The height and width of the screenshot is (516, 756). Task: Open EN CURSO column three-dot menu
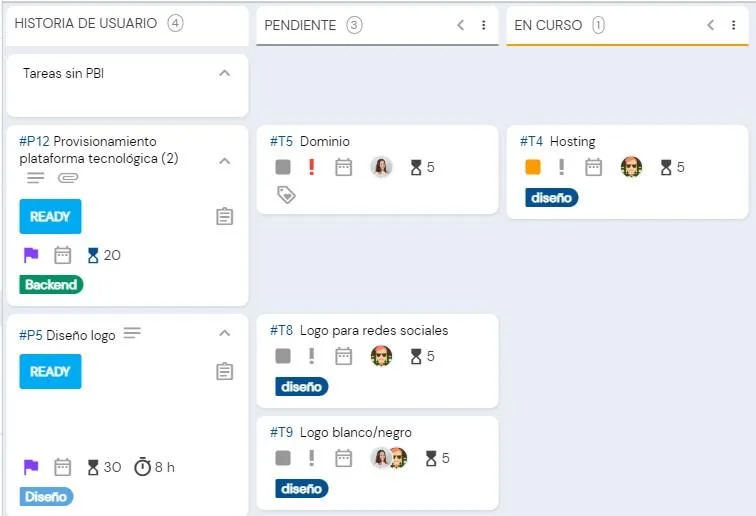733,25
